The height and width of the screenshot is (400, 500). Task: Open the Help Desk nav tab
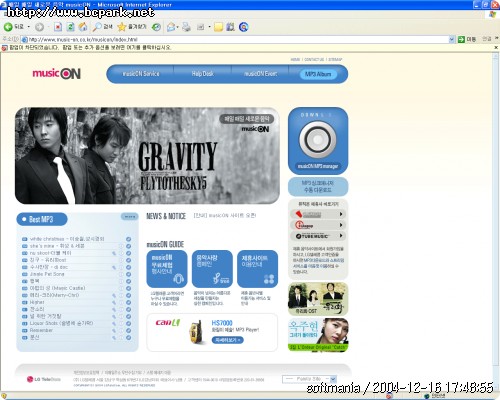pyautogui.click(x=203, y=74)
